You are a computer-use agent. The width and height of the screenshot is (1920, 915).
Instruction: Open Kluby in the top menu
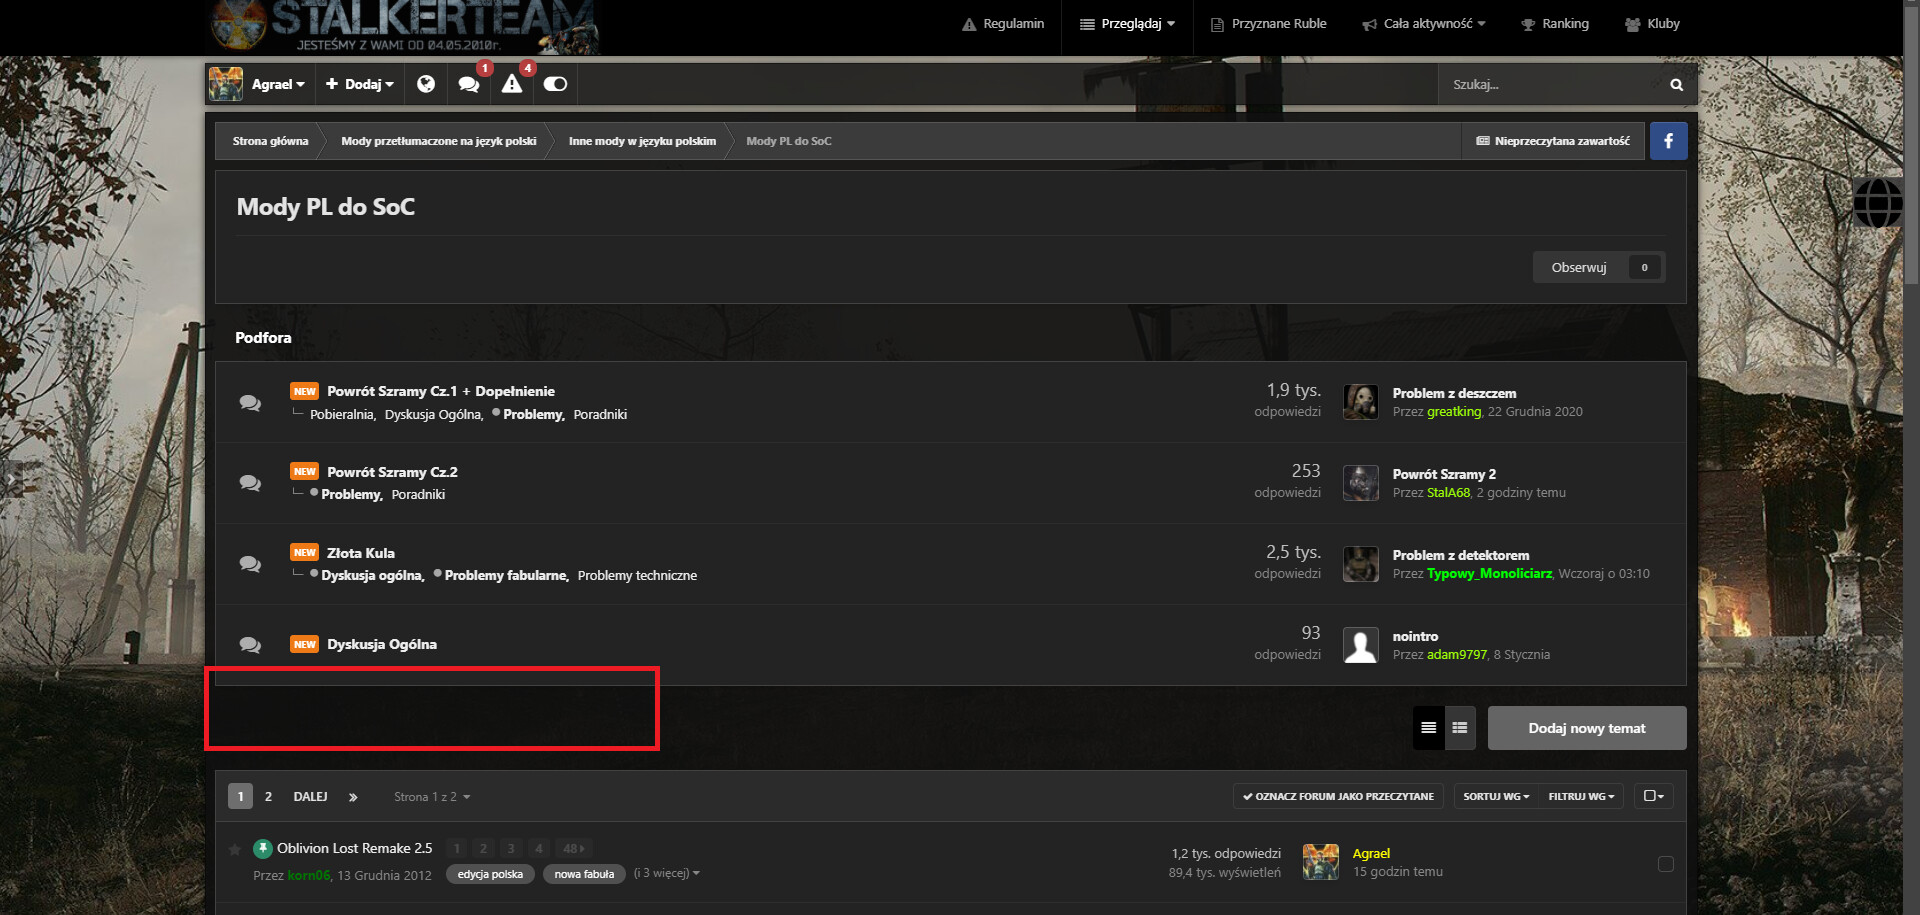[1652, 24]
